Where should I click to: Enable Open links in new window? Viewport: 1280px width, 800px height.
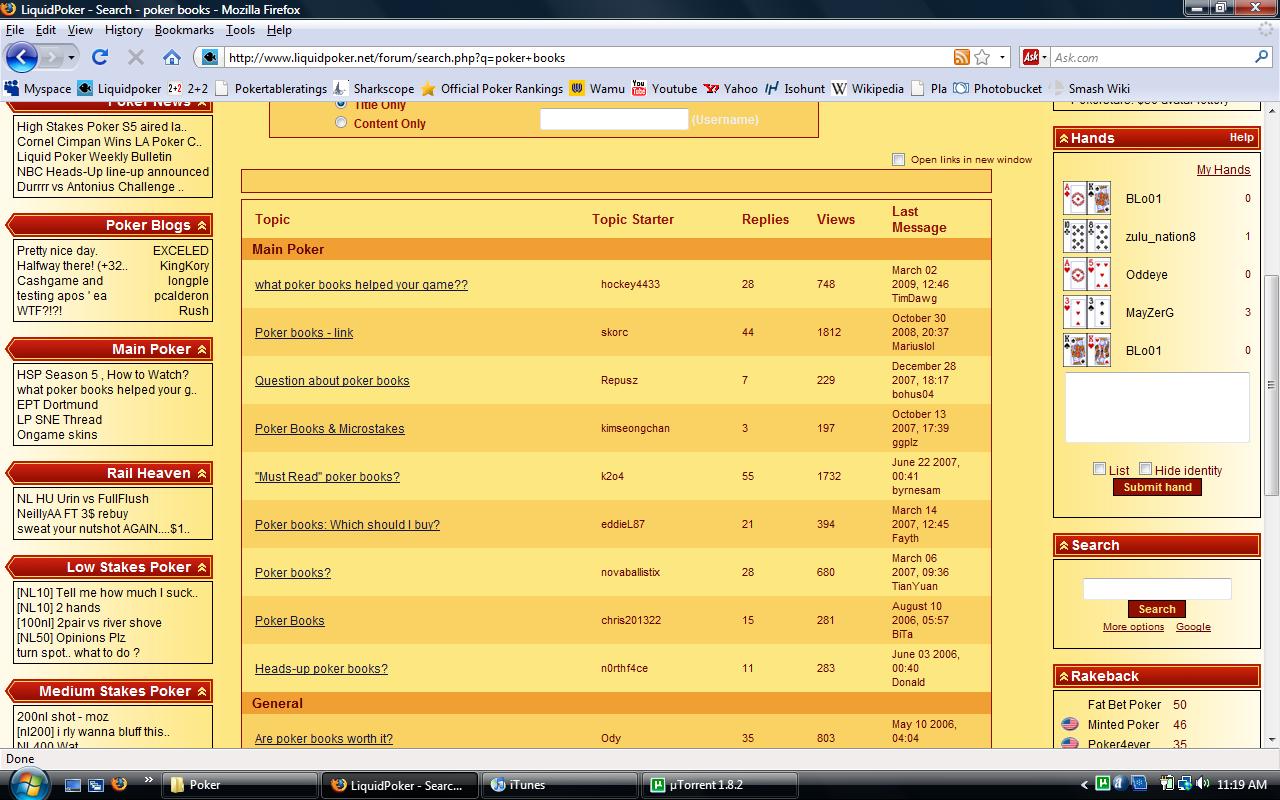click(x=898, y=159)
